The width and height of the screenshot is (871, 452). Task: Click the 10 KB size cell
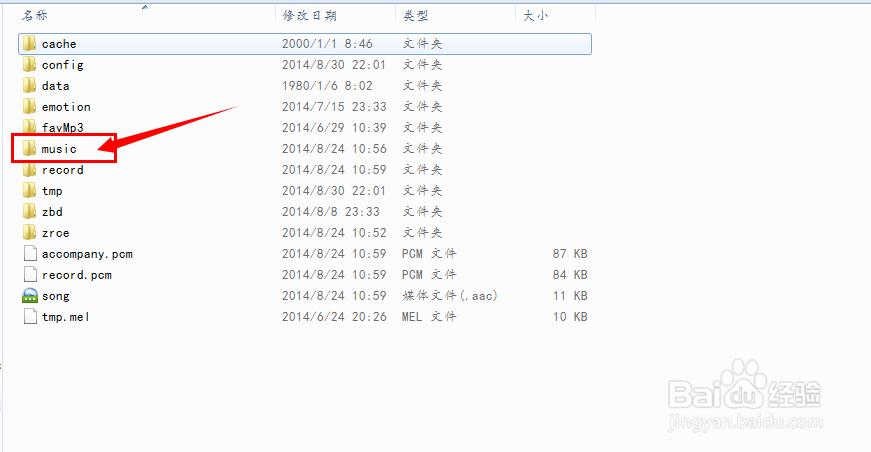(x=570, y=317)
